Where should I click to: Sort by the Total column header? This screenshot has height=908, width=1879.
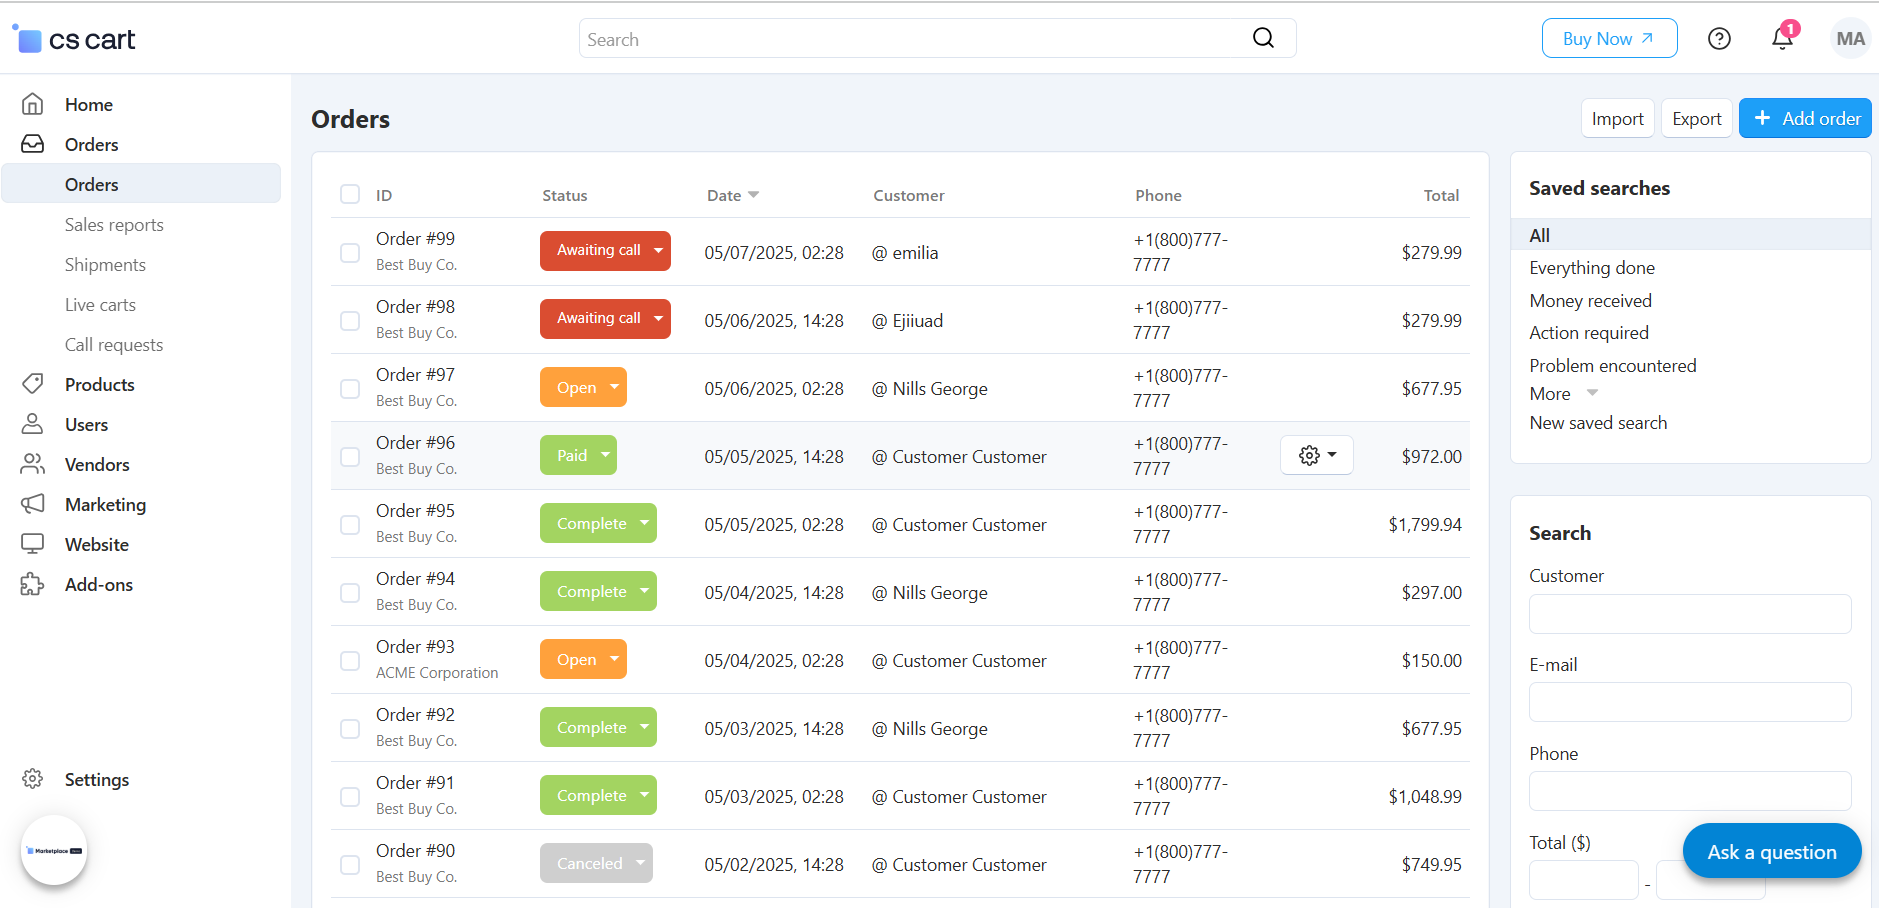(x=1441, y=195)
